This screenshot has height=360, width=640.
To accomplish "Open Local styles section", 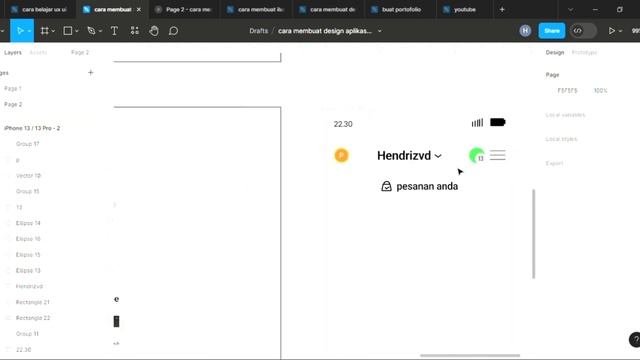I will click(561, 139).
